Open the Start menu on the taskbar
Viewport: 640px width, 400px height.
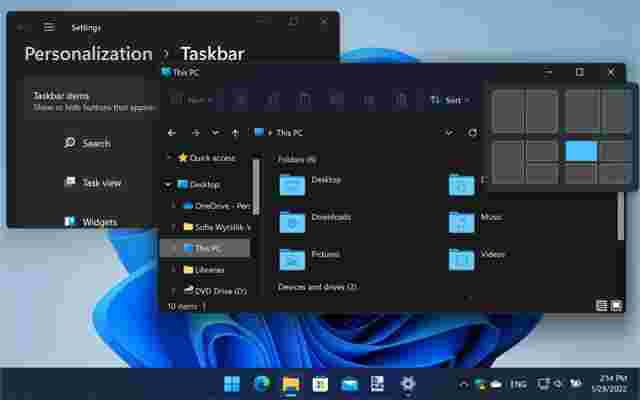232,384
